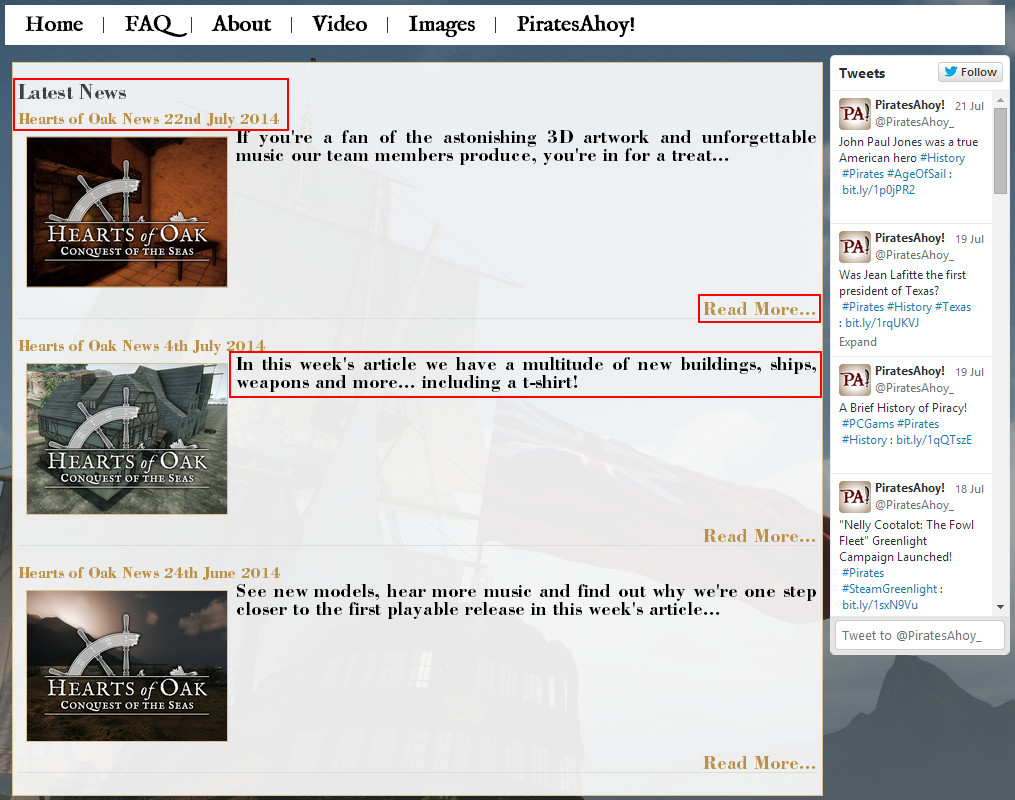Screen dimensions: 1015x800
Task: Open the 24th June article thumbnail image
Action: (x=127, y=666)
